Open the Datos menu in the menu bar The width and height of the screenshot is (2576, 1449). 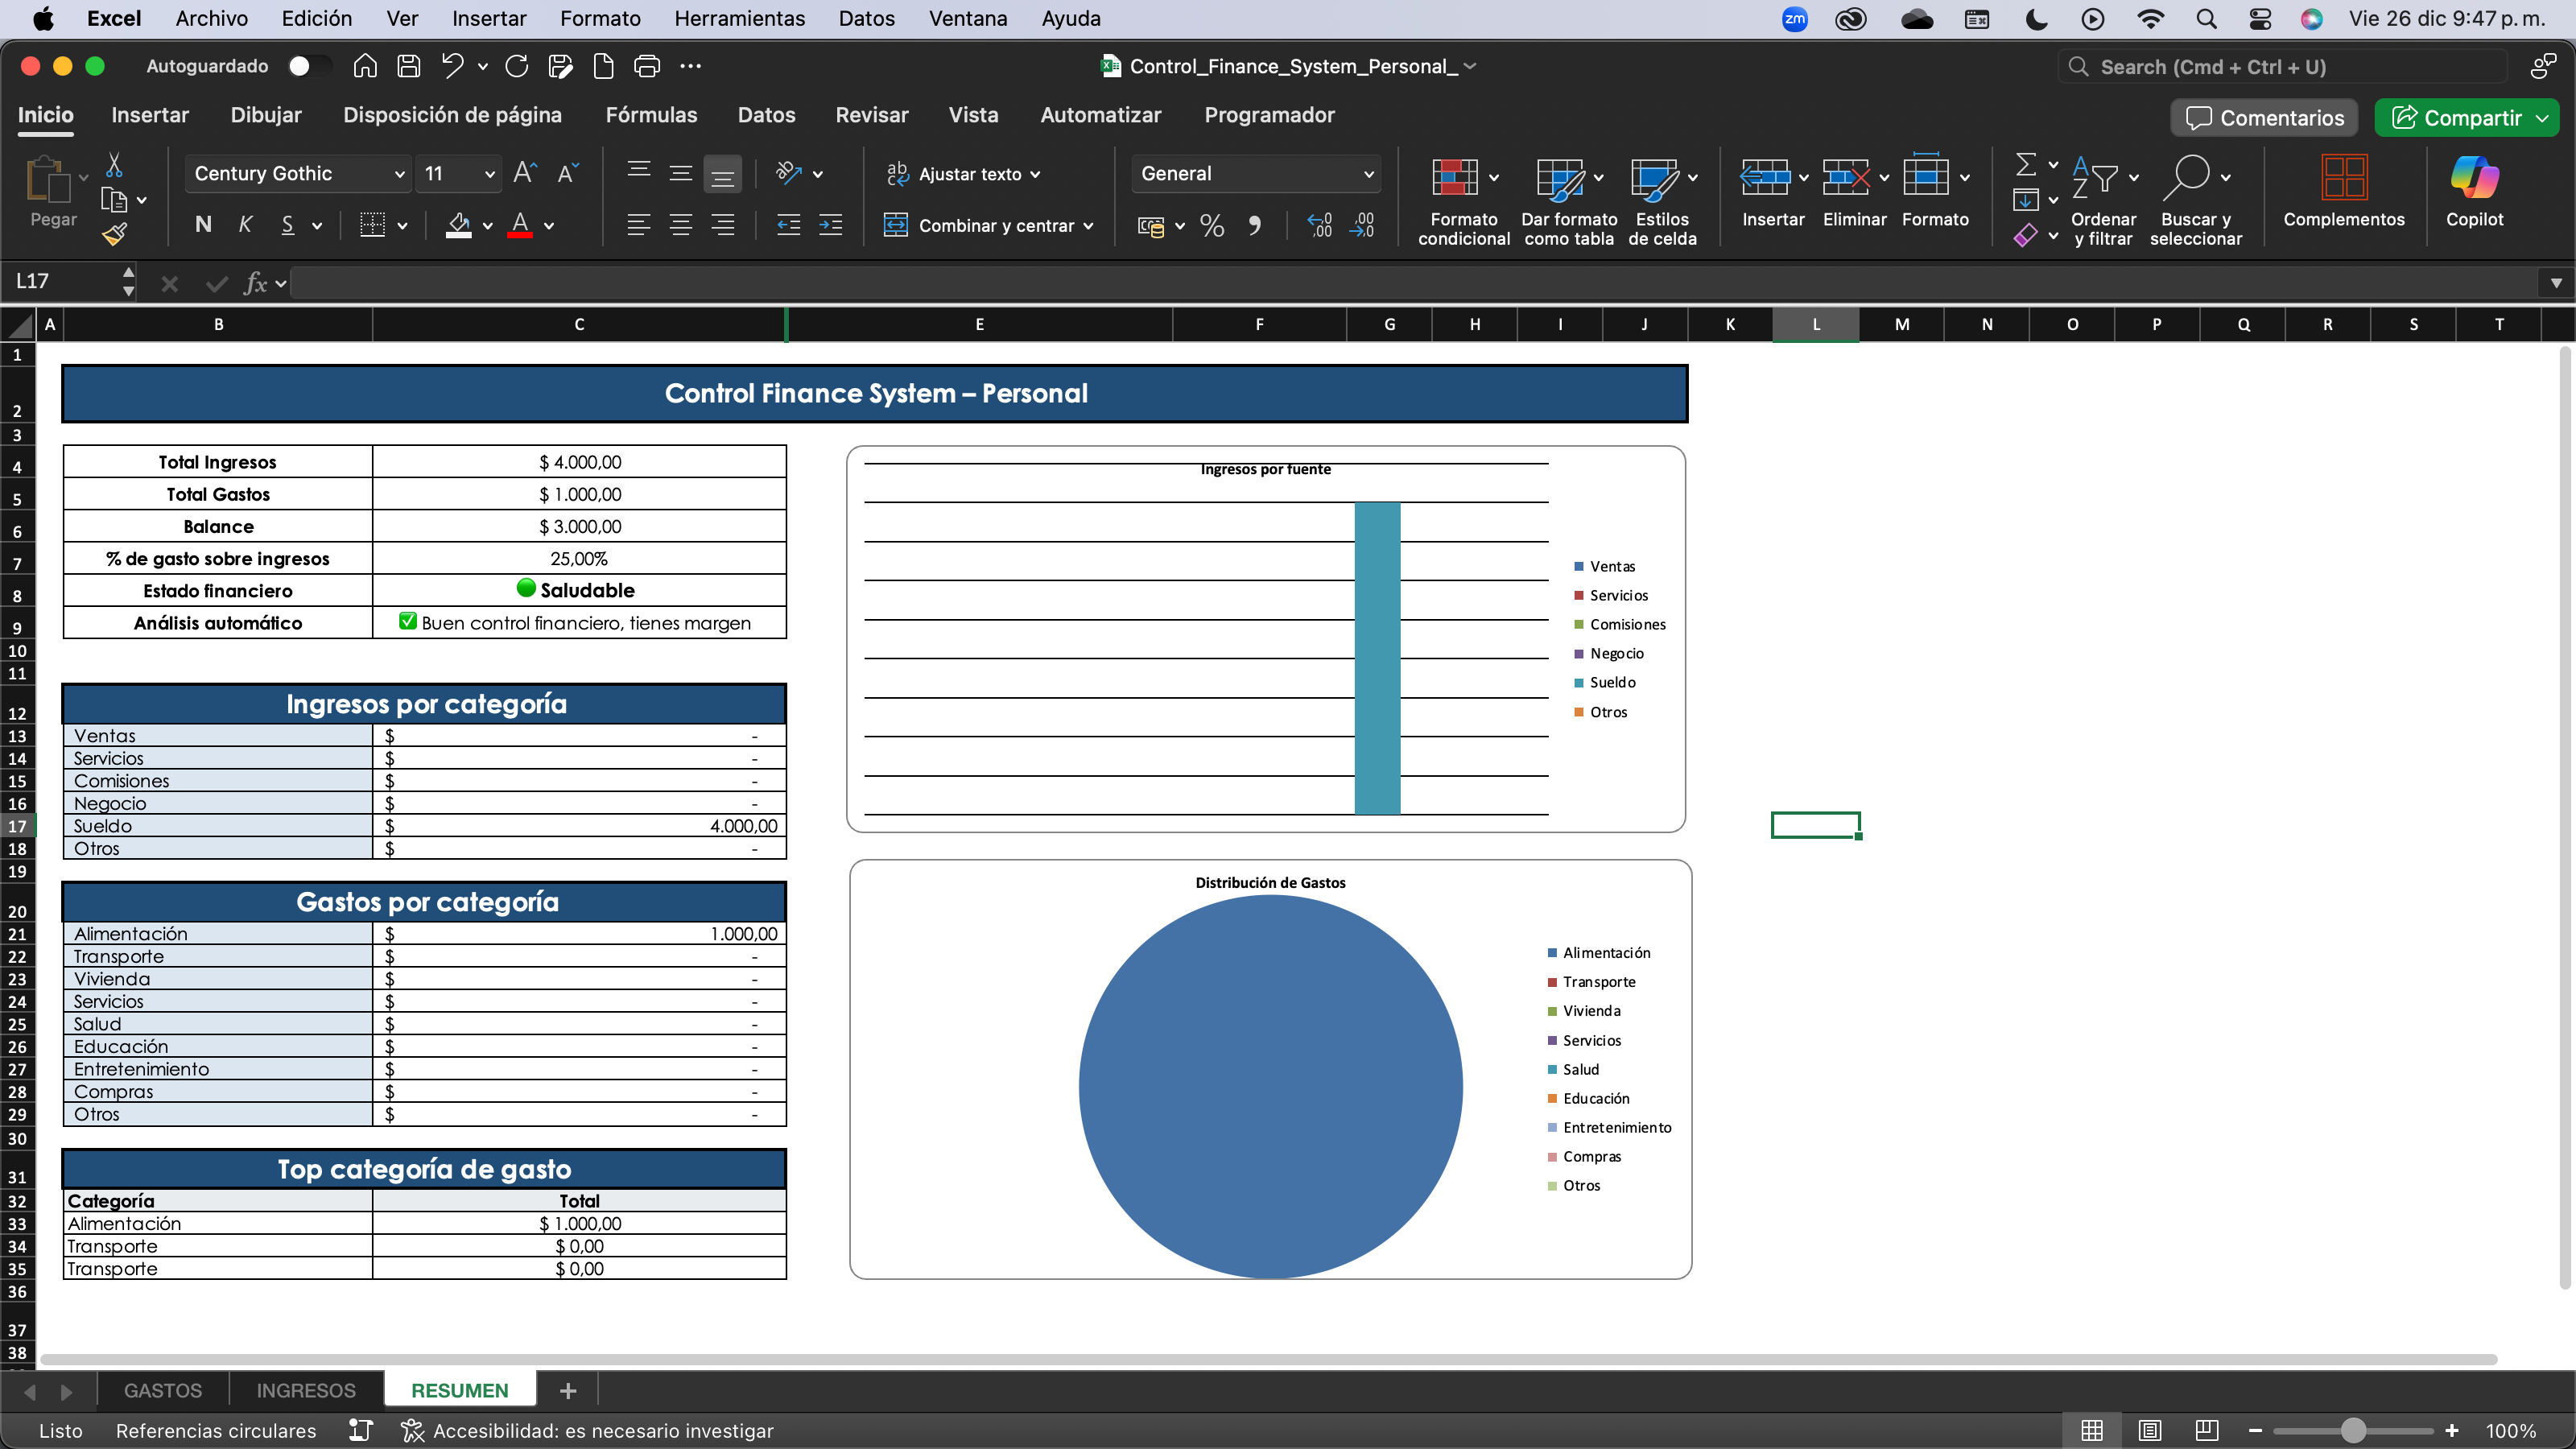866,18
